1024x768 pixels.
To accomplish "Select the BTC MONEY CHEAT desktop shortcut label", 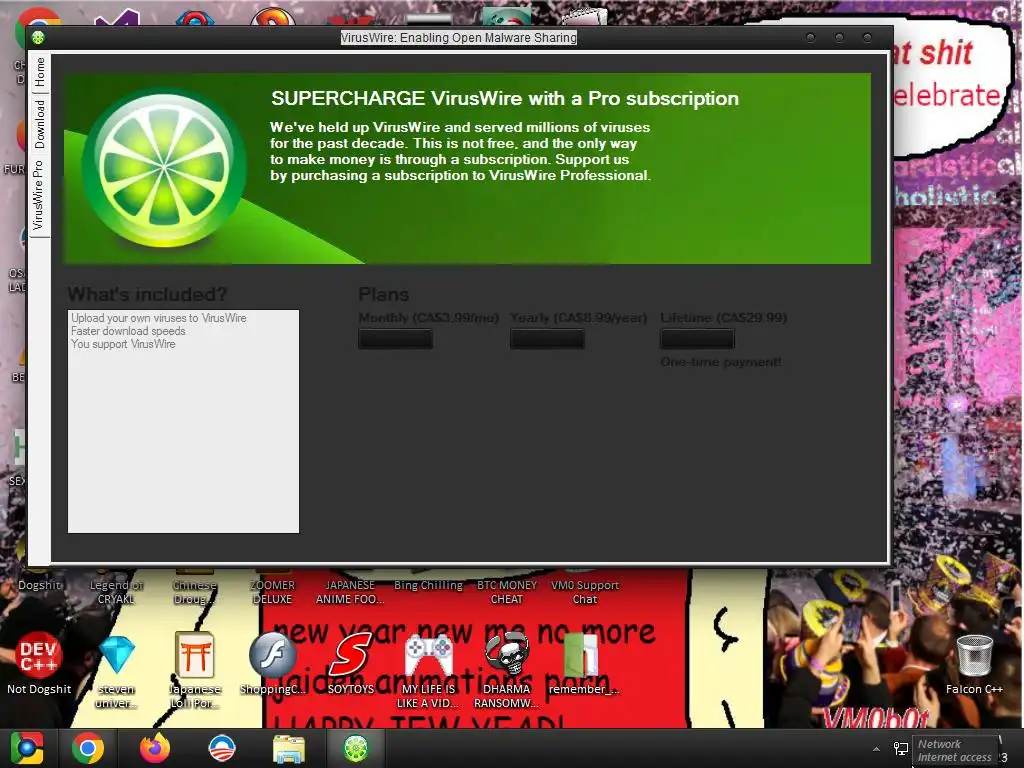I will coord(507,592).
